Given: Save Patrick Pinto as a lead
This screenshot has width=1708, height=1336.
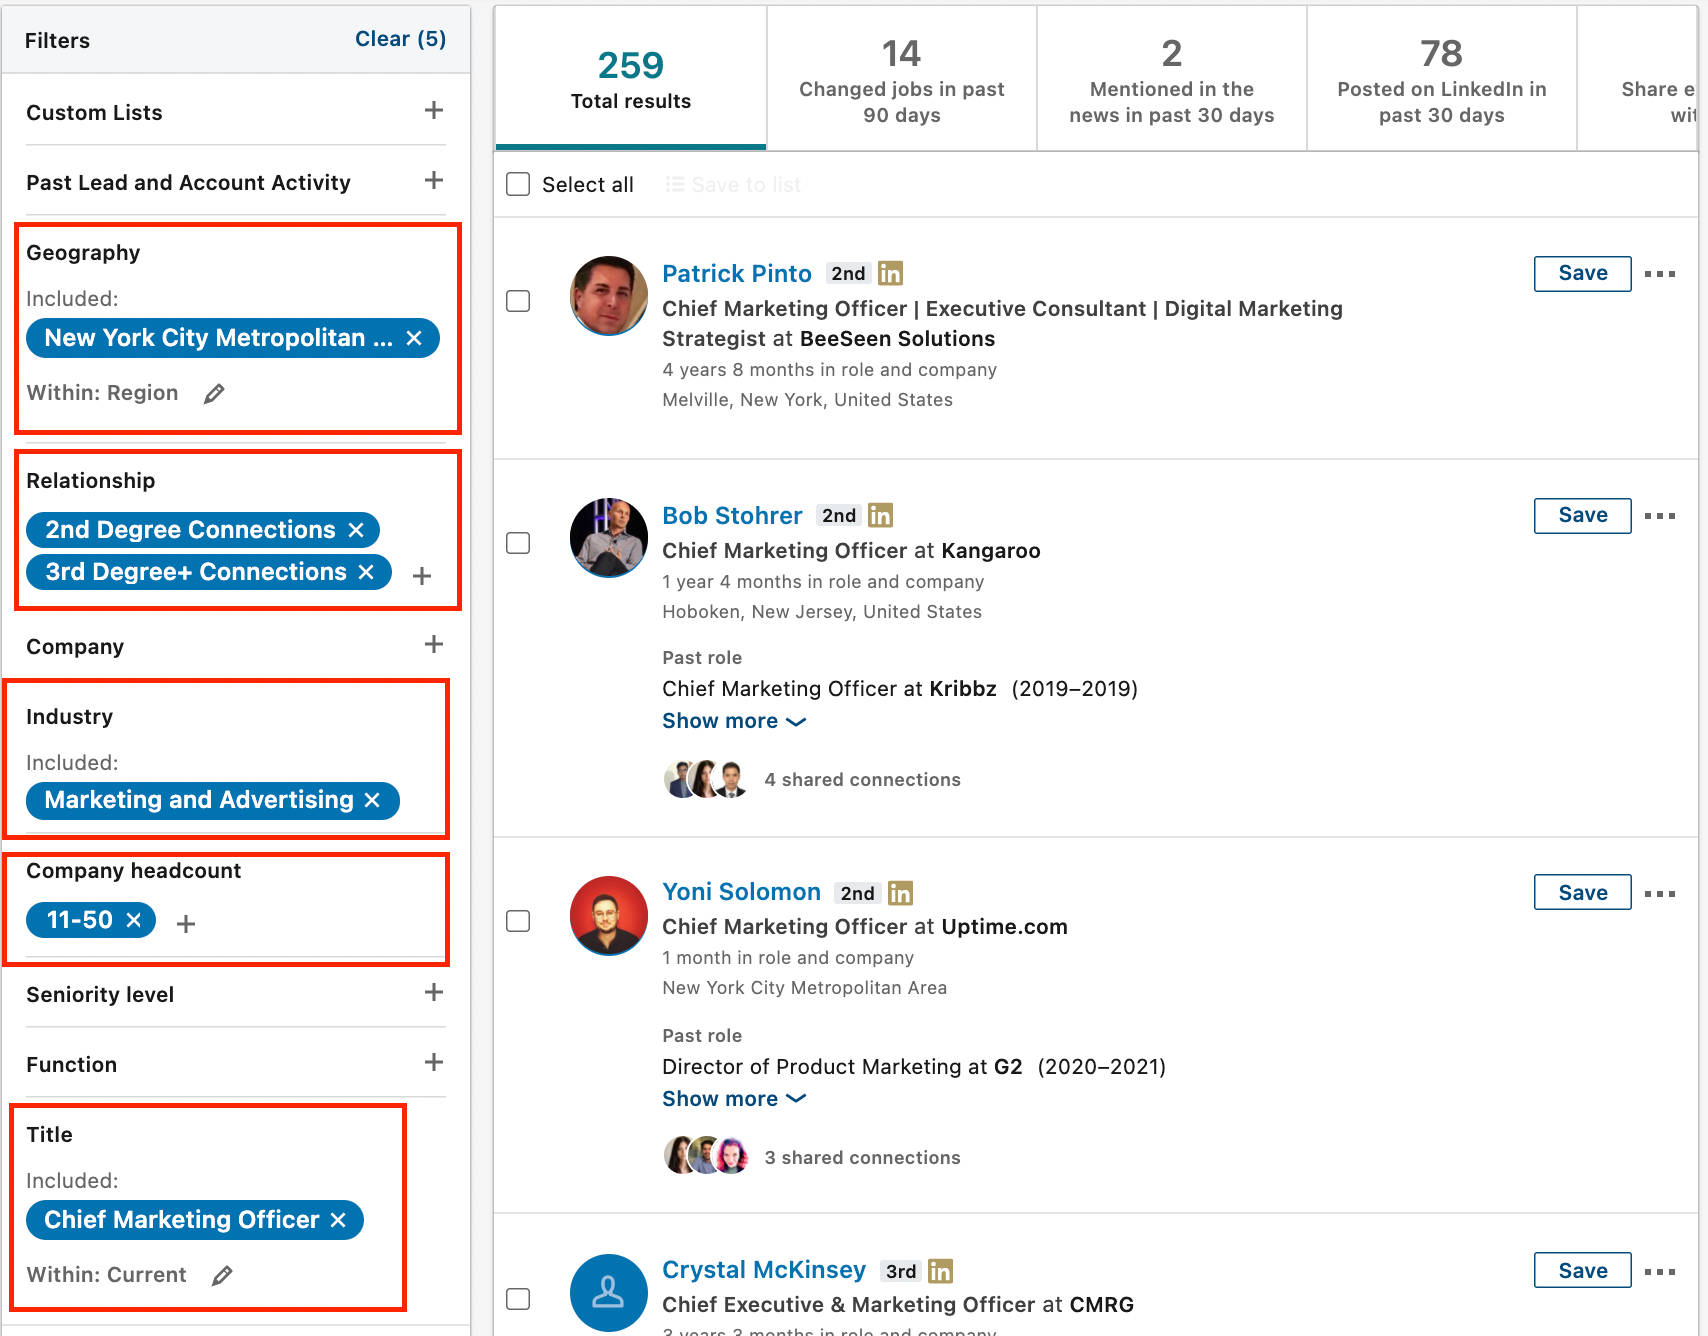Looking at the screenshot, I should tap(1583, 274).
